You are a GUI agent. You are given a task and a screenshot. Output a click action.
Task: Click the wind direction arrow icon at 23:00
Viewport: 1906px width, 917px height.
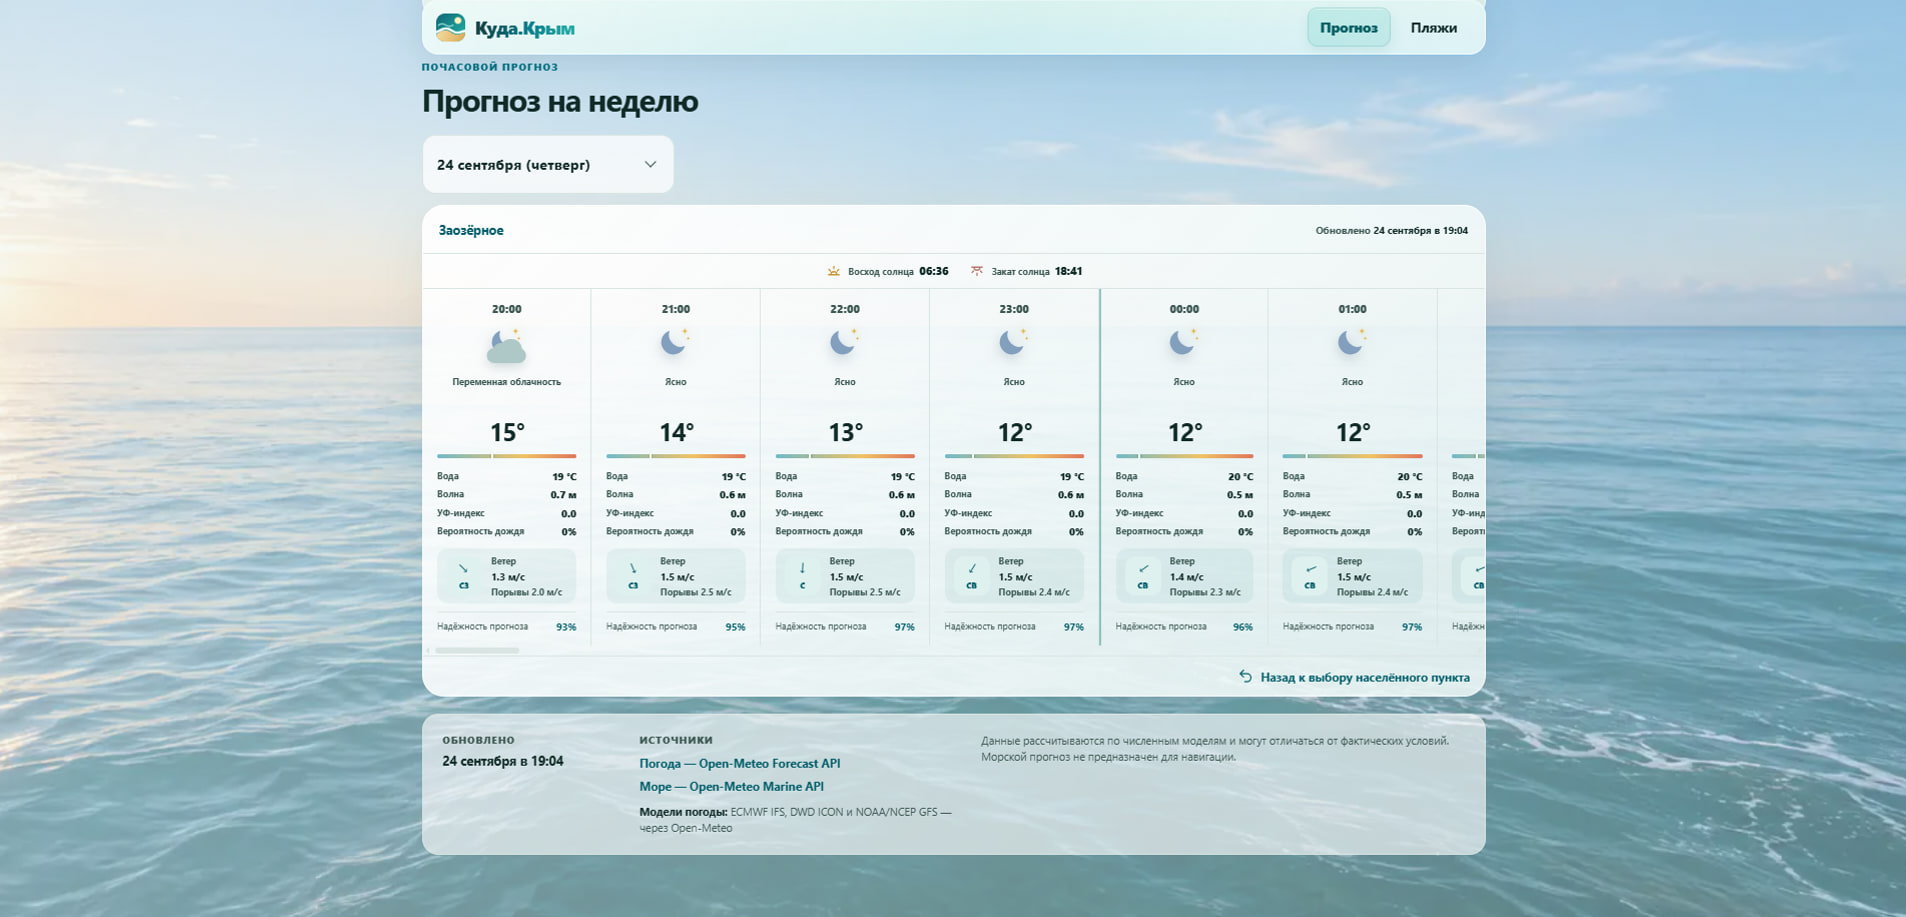click(x=971, y=568)
